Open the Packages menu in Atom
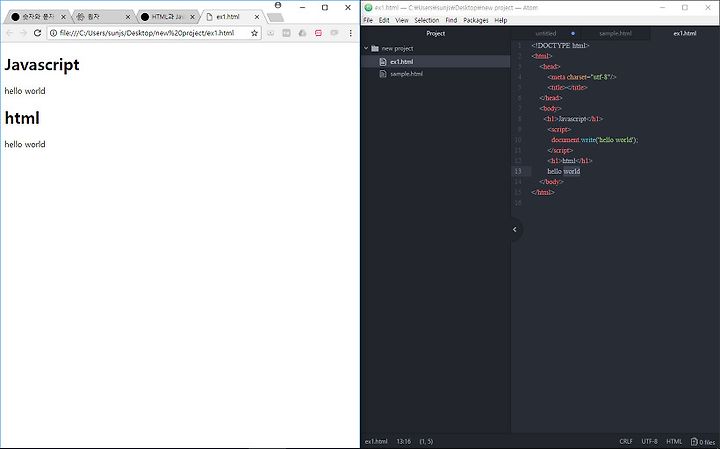720x449 pixels. coord(476,20)
